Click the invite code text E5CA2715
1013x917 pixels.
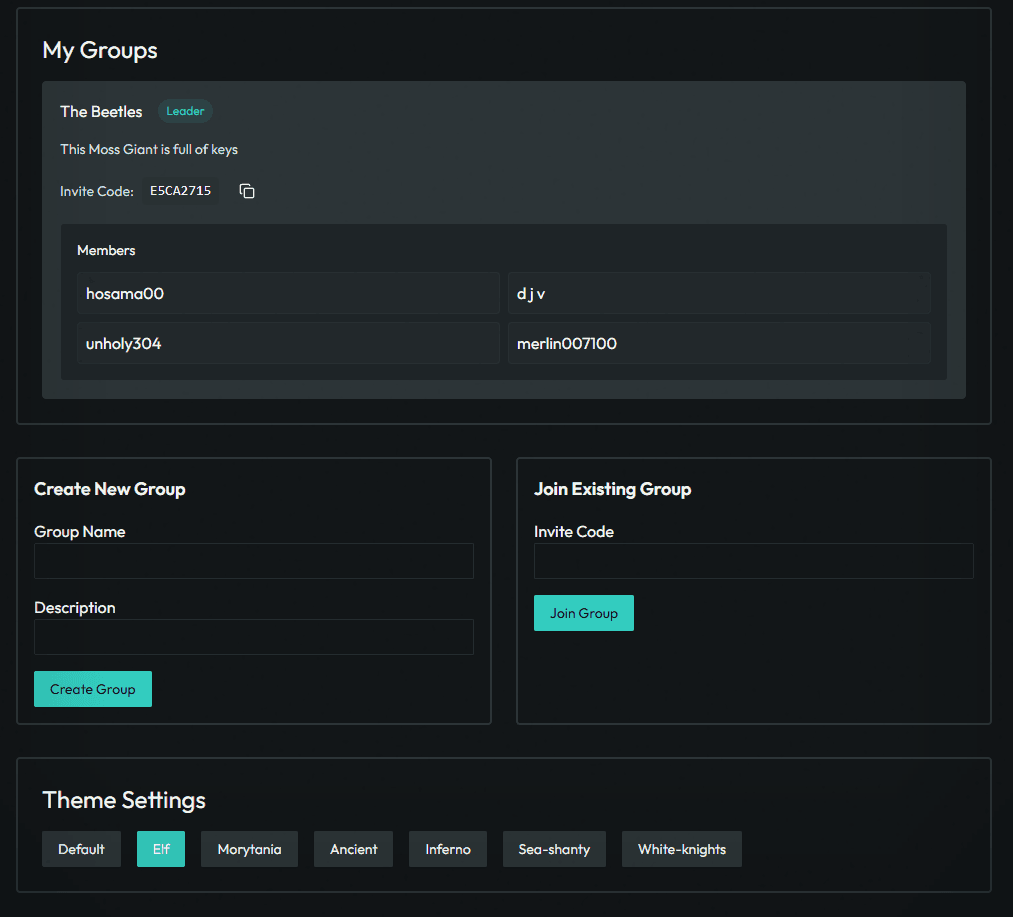[181, 191]
